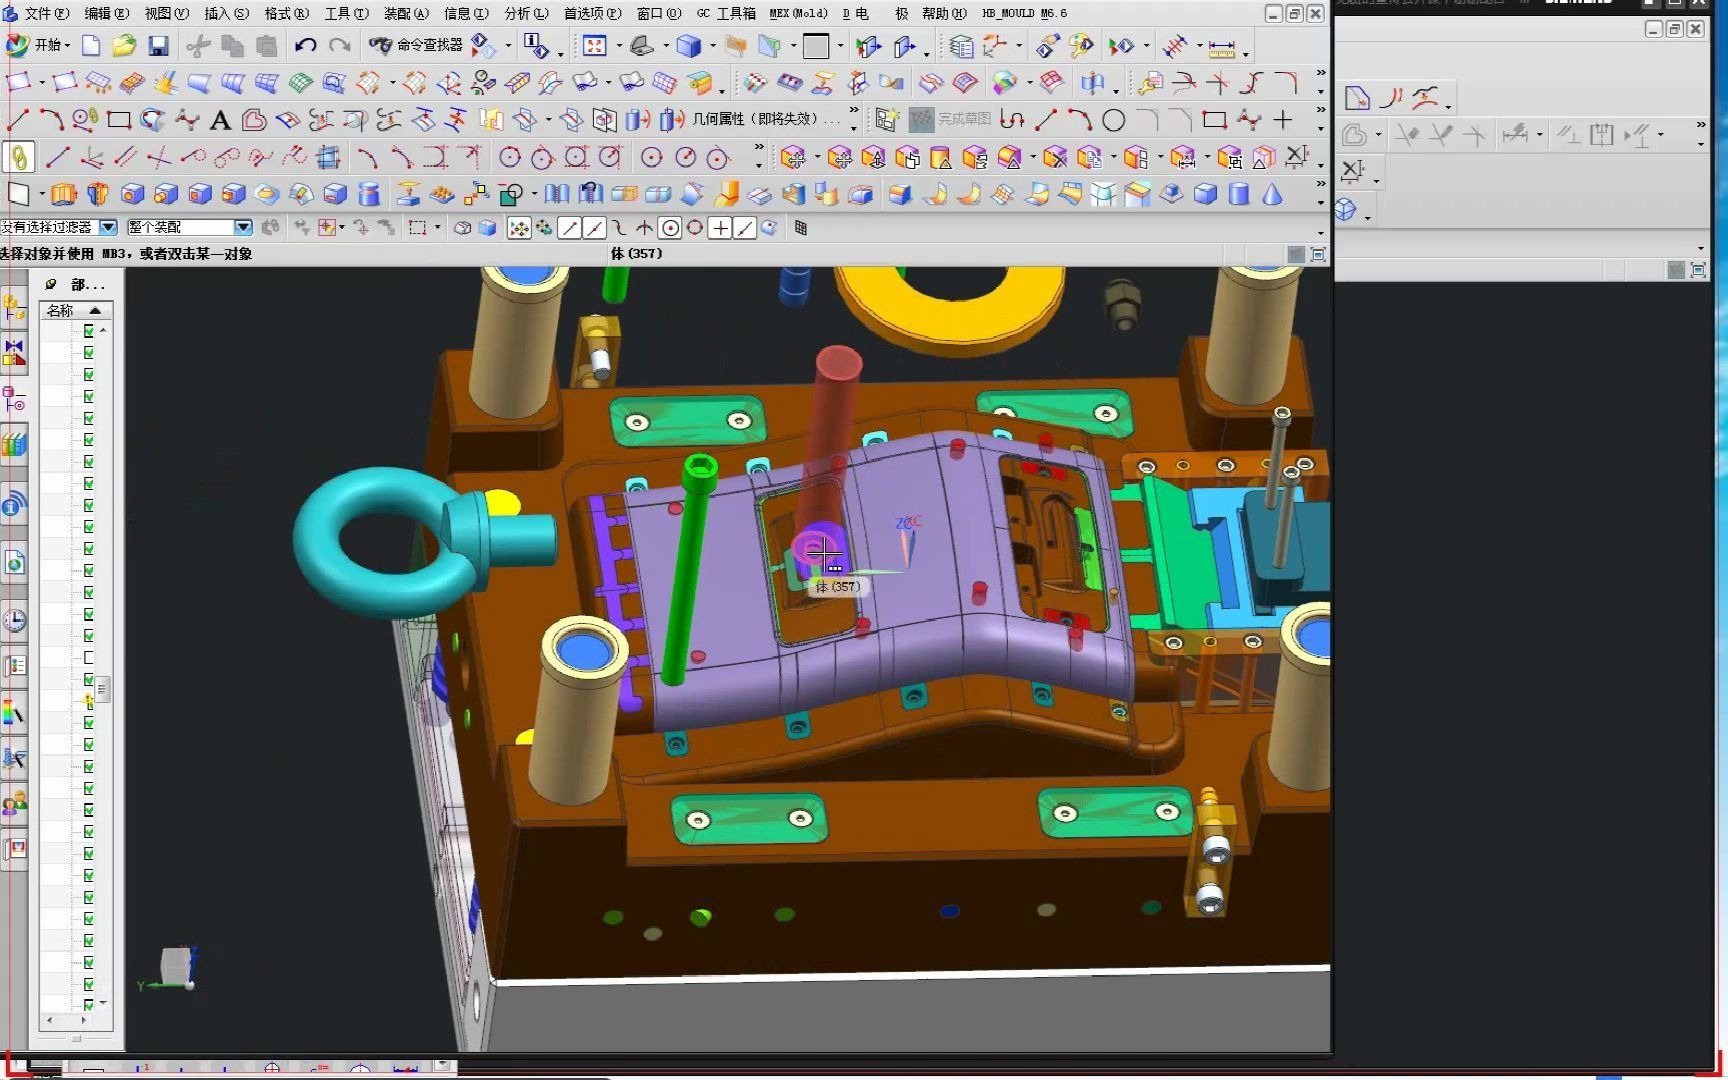Open the 开始 start dropdown

pos(38,45)
